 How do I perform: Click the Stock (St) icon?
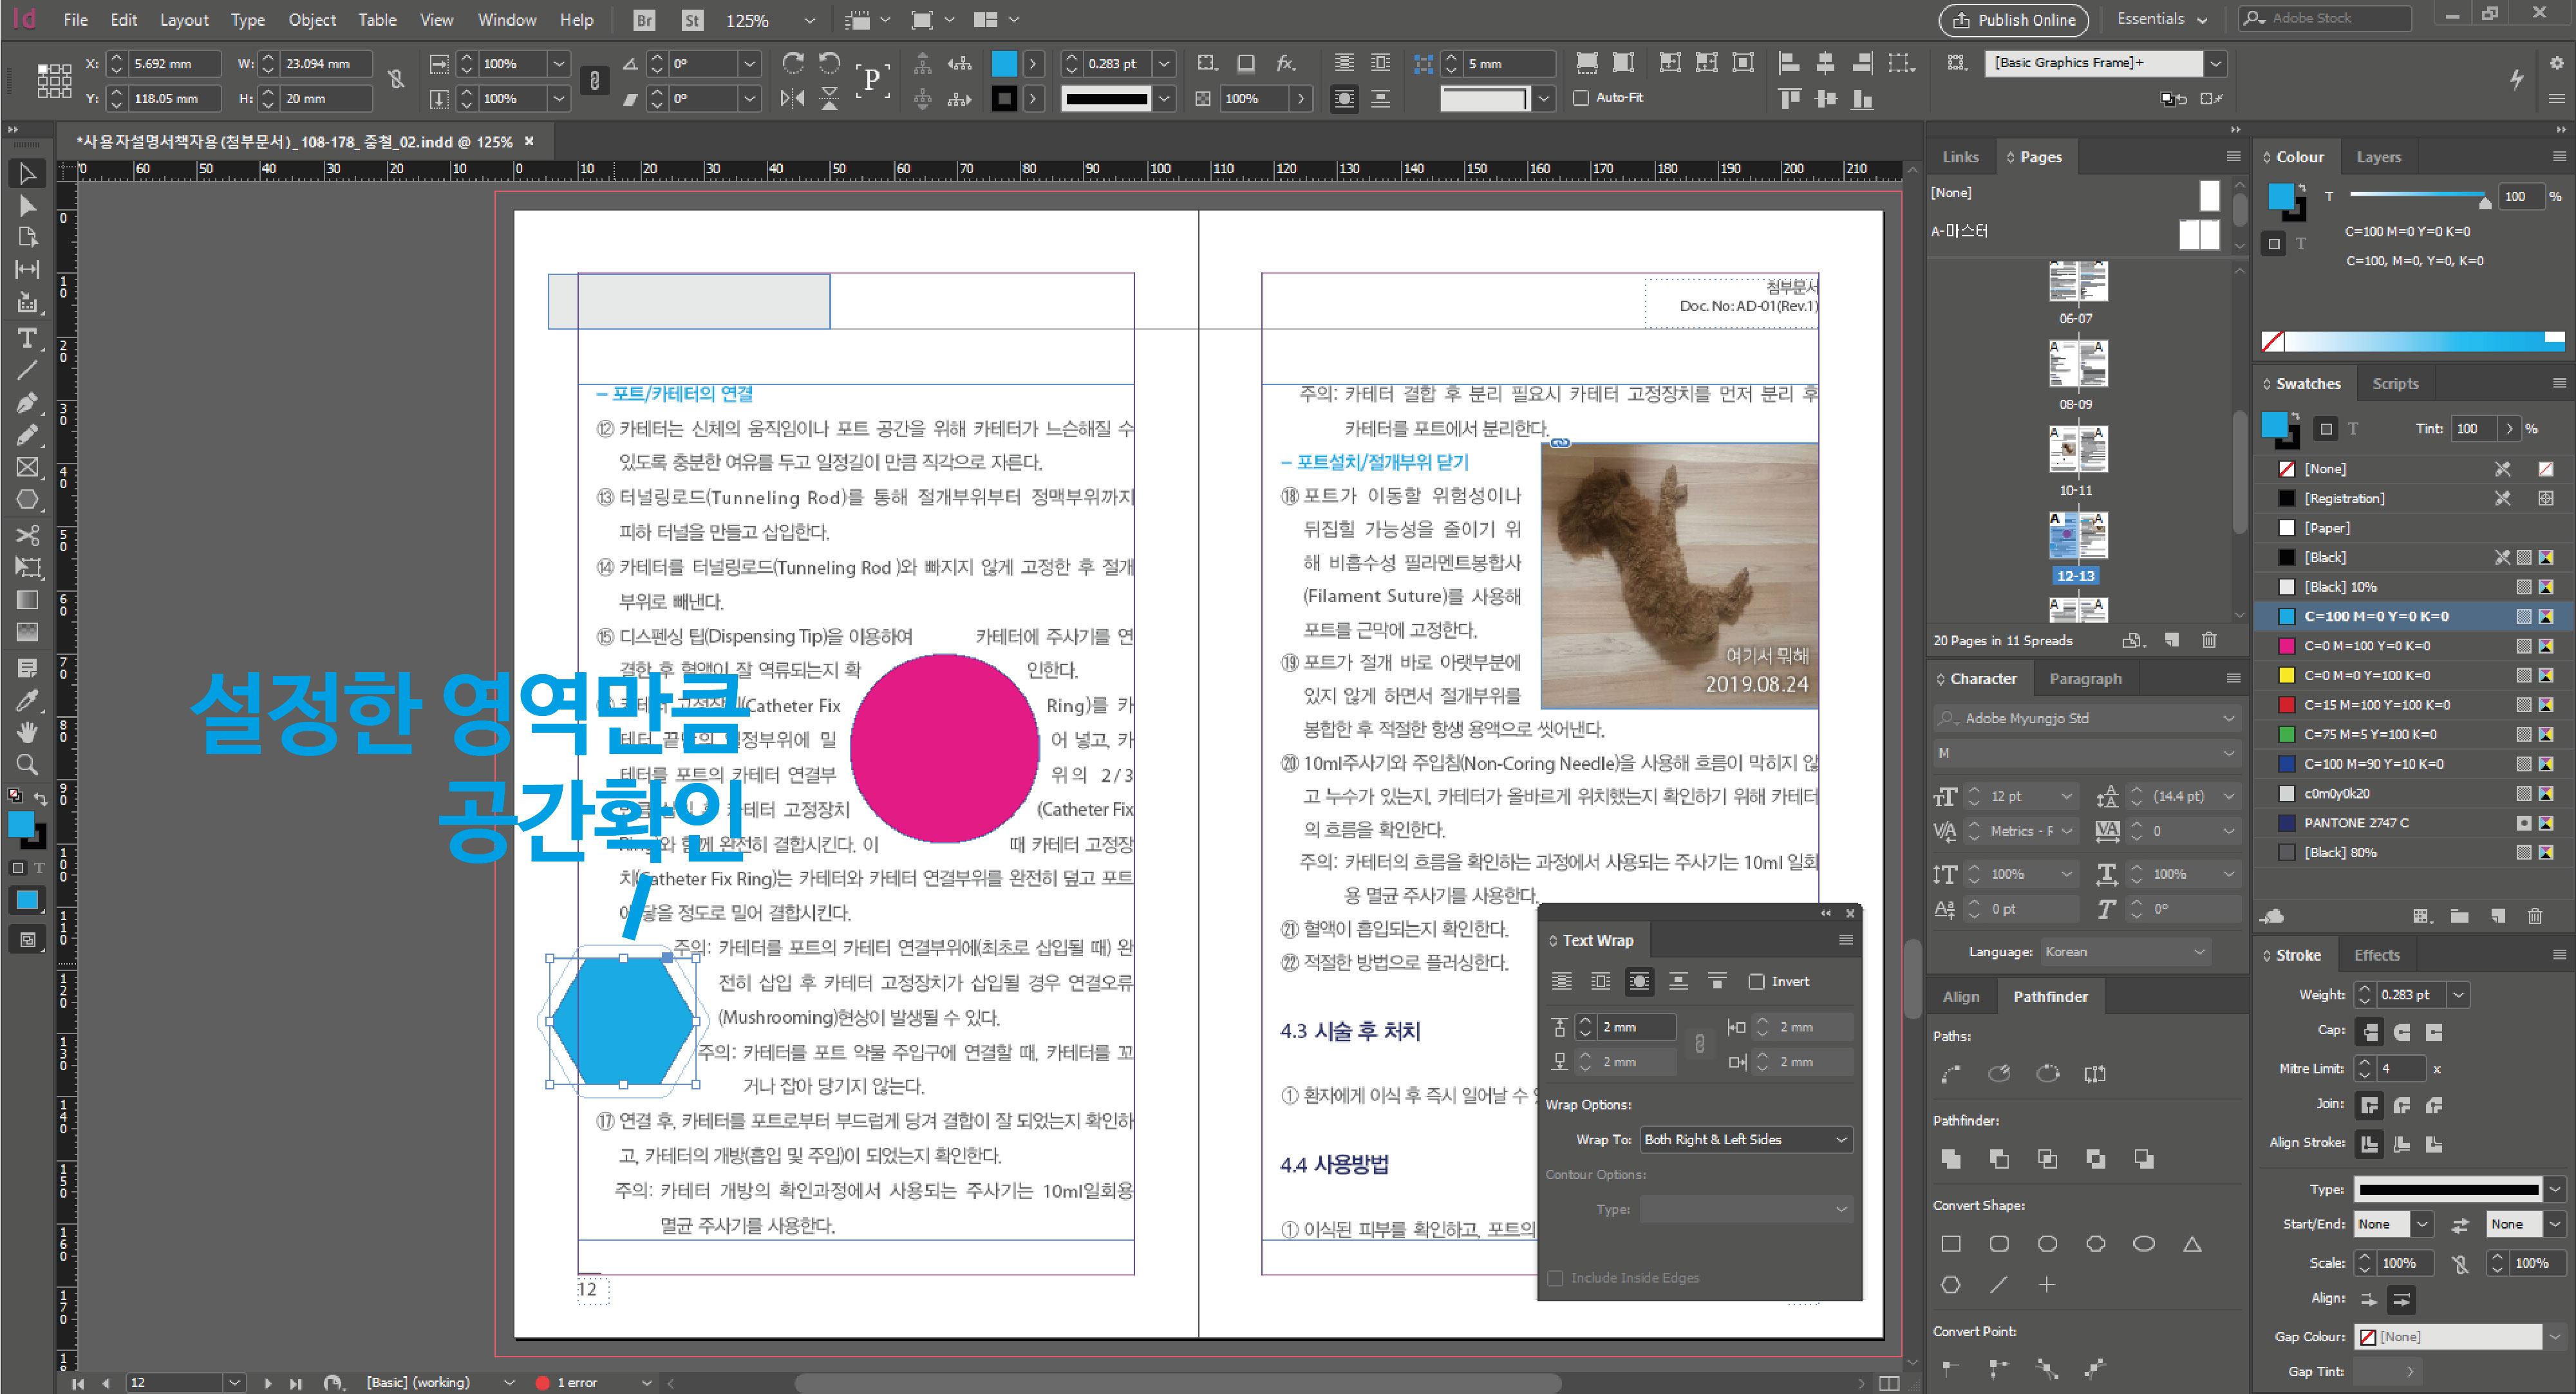coord(692,19)
